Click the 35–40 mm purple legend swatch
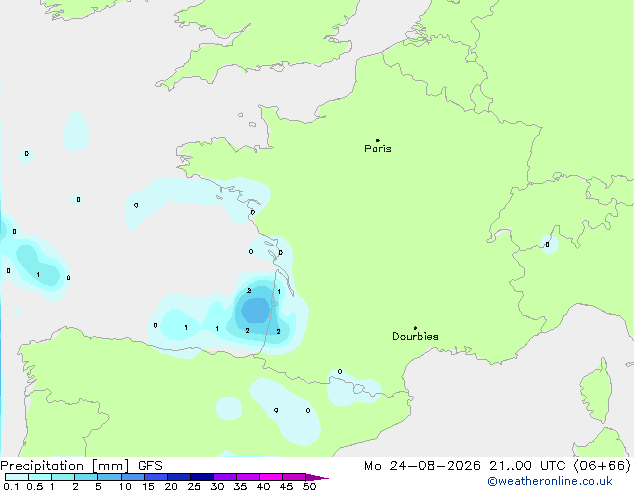This screenshot has height=490, width=634. (248, 477)
